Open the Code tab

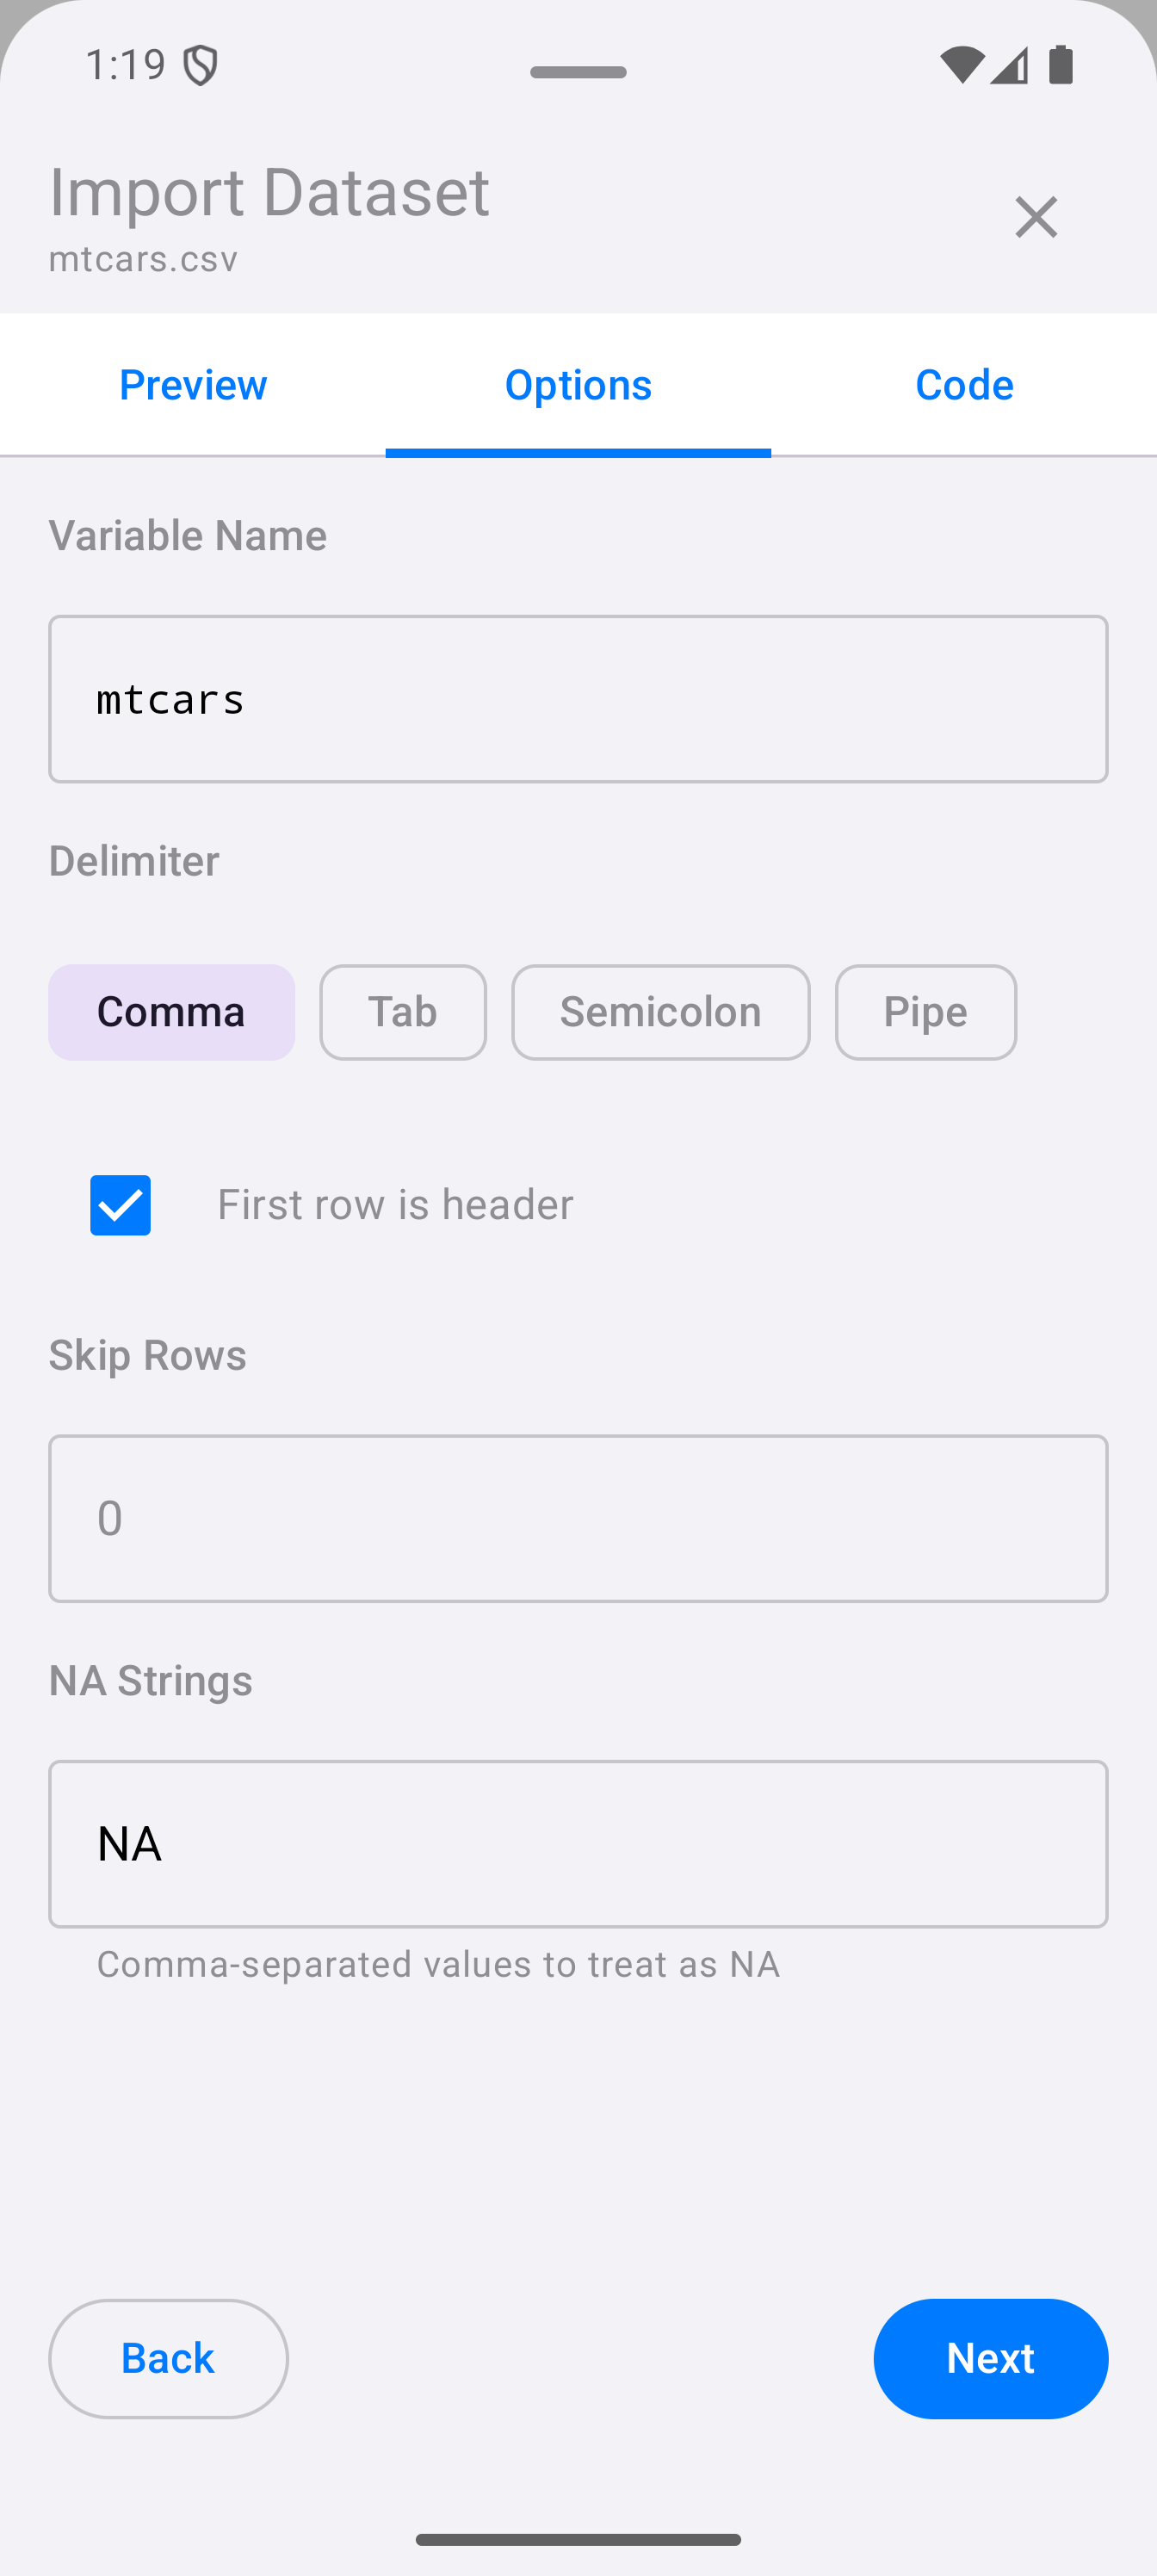click(x=964, y=385)
